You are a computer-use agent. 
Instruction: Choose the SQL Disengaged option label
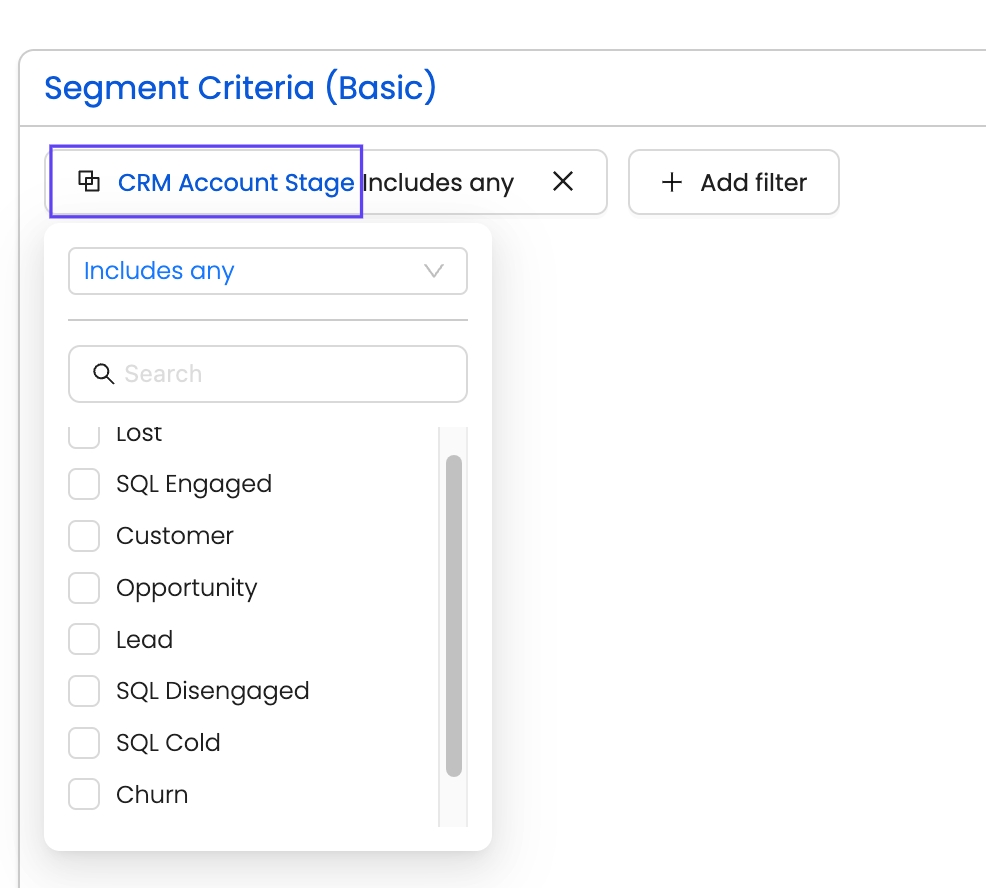212,691
